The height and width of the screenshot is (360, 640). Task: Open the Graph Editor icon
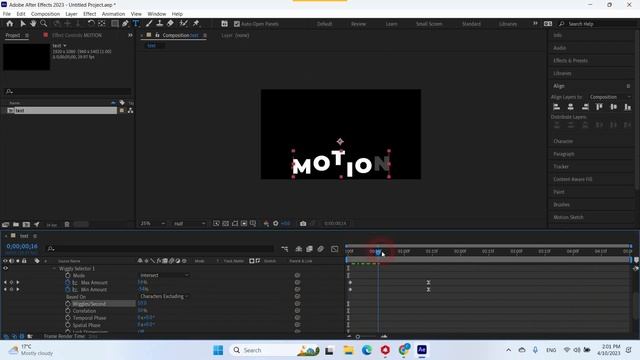point(334,249)
